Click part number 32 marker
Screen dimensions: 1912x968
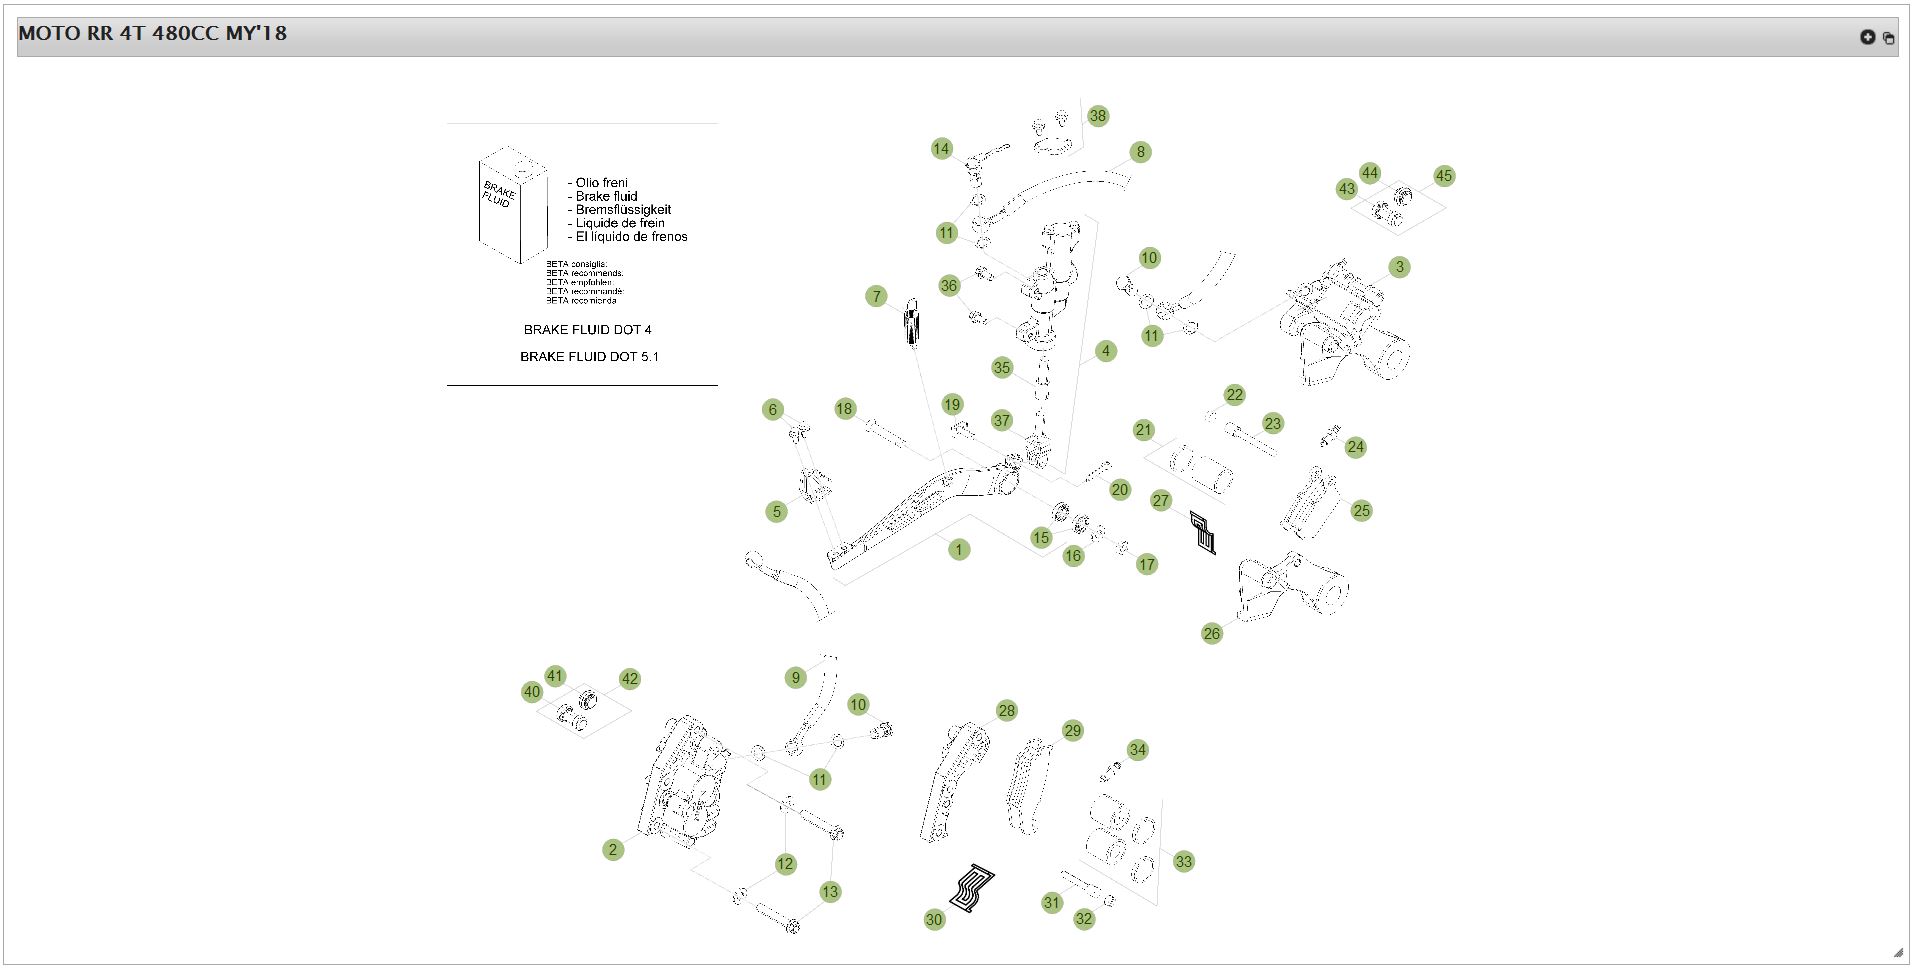pyautogui.click(x=1085, y=919)
